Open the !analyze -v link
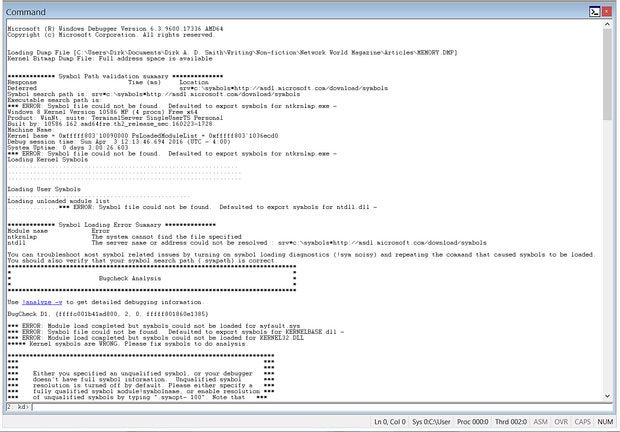The image size is (620, 432). click(x=42, y=302)
